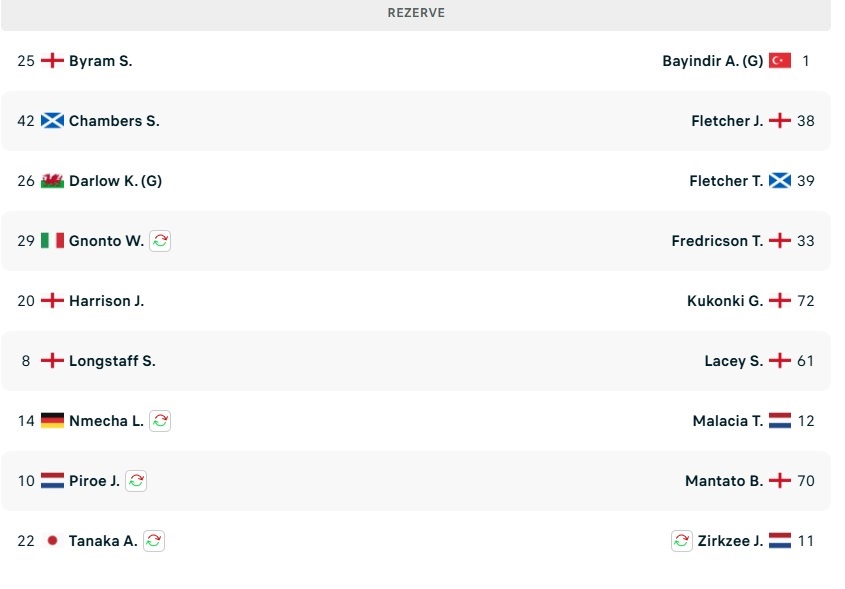Select player Harrison J.
This screenshot has height=589, width=845.
tap(106, 301)
